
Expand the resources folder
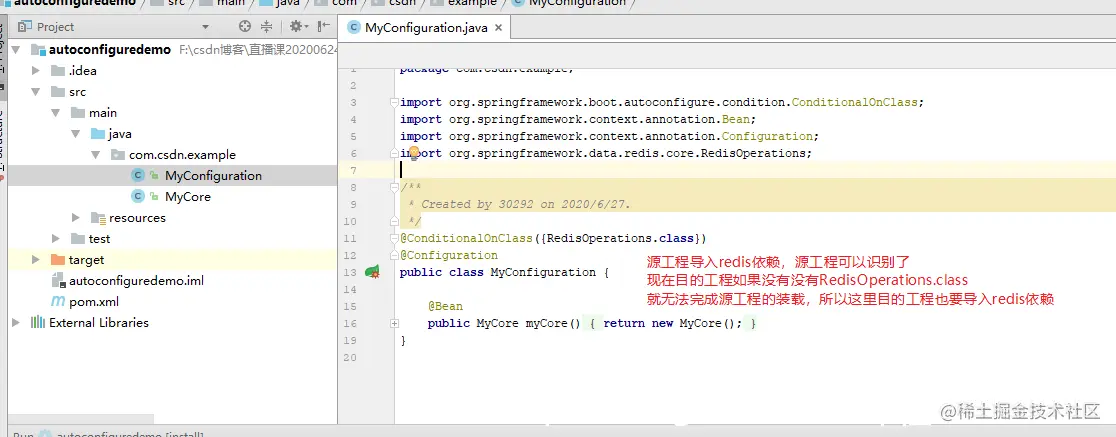pyautogui.click(x=75, y=218)
